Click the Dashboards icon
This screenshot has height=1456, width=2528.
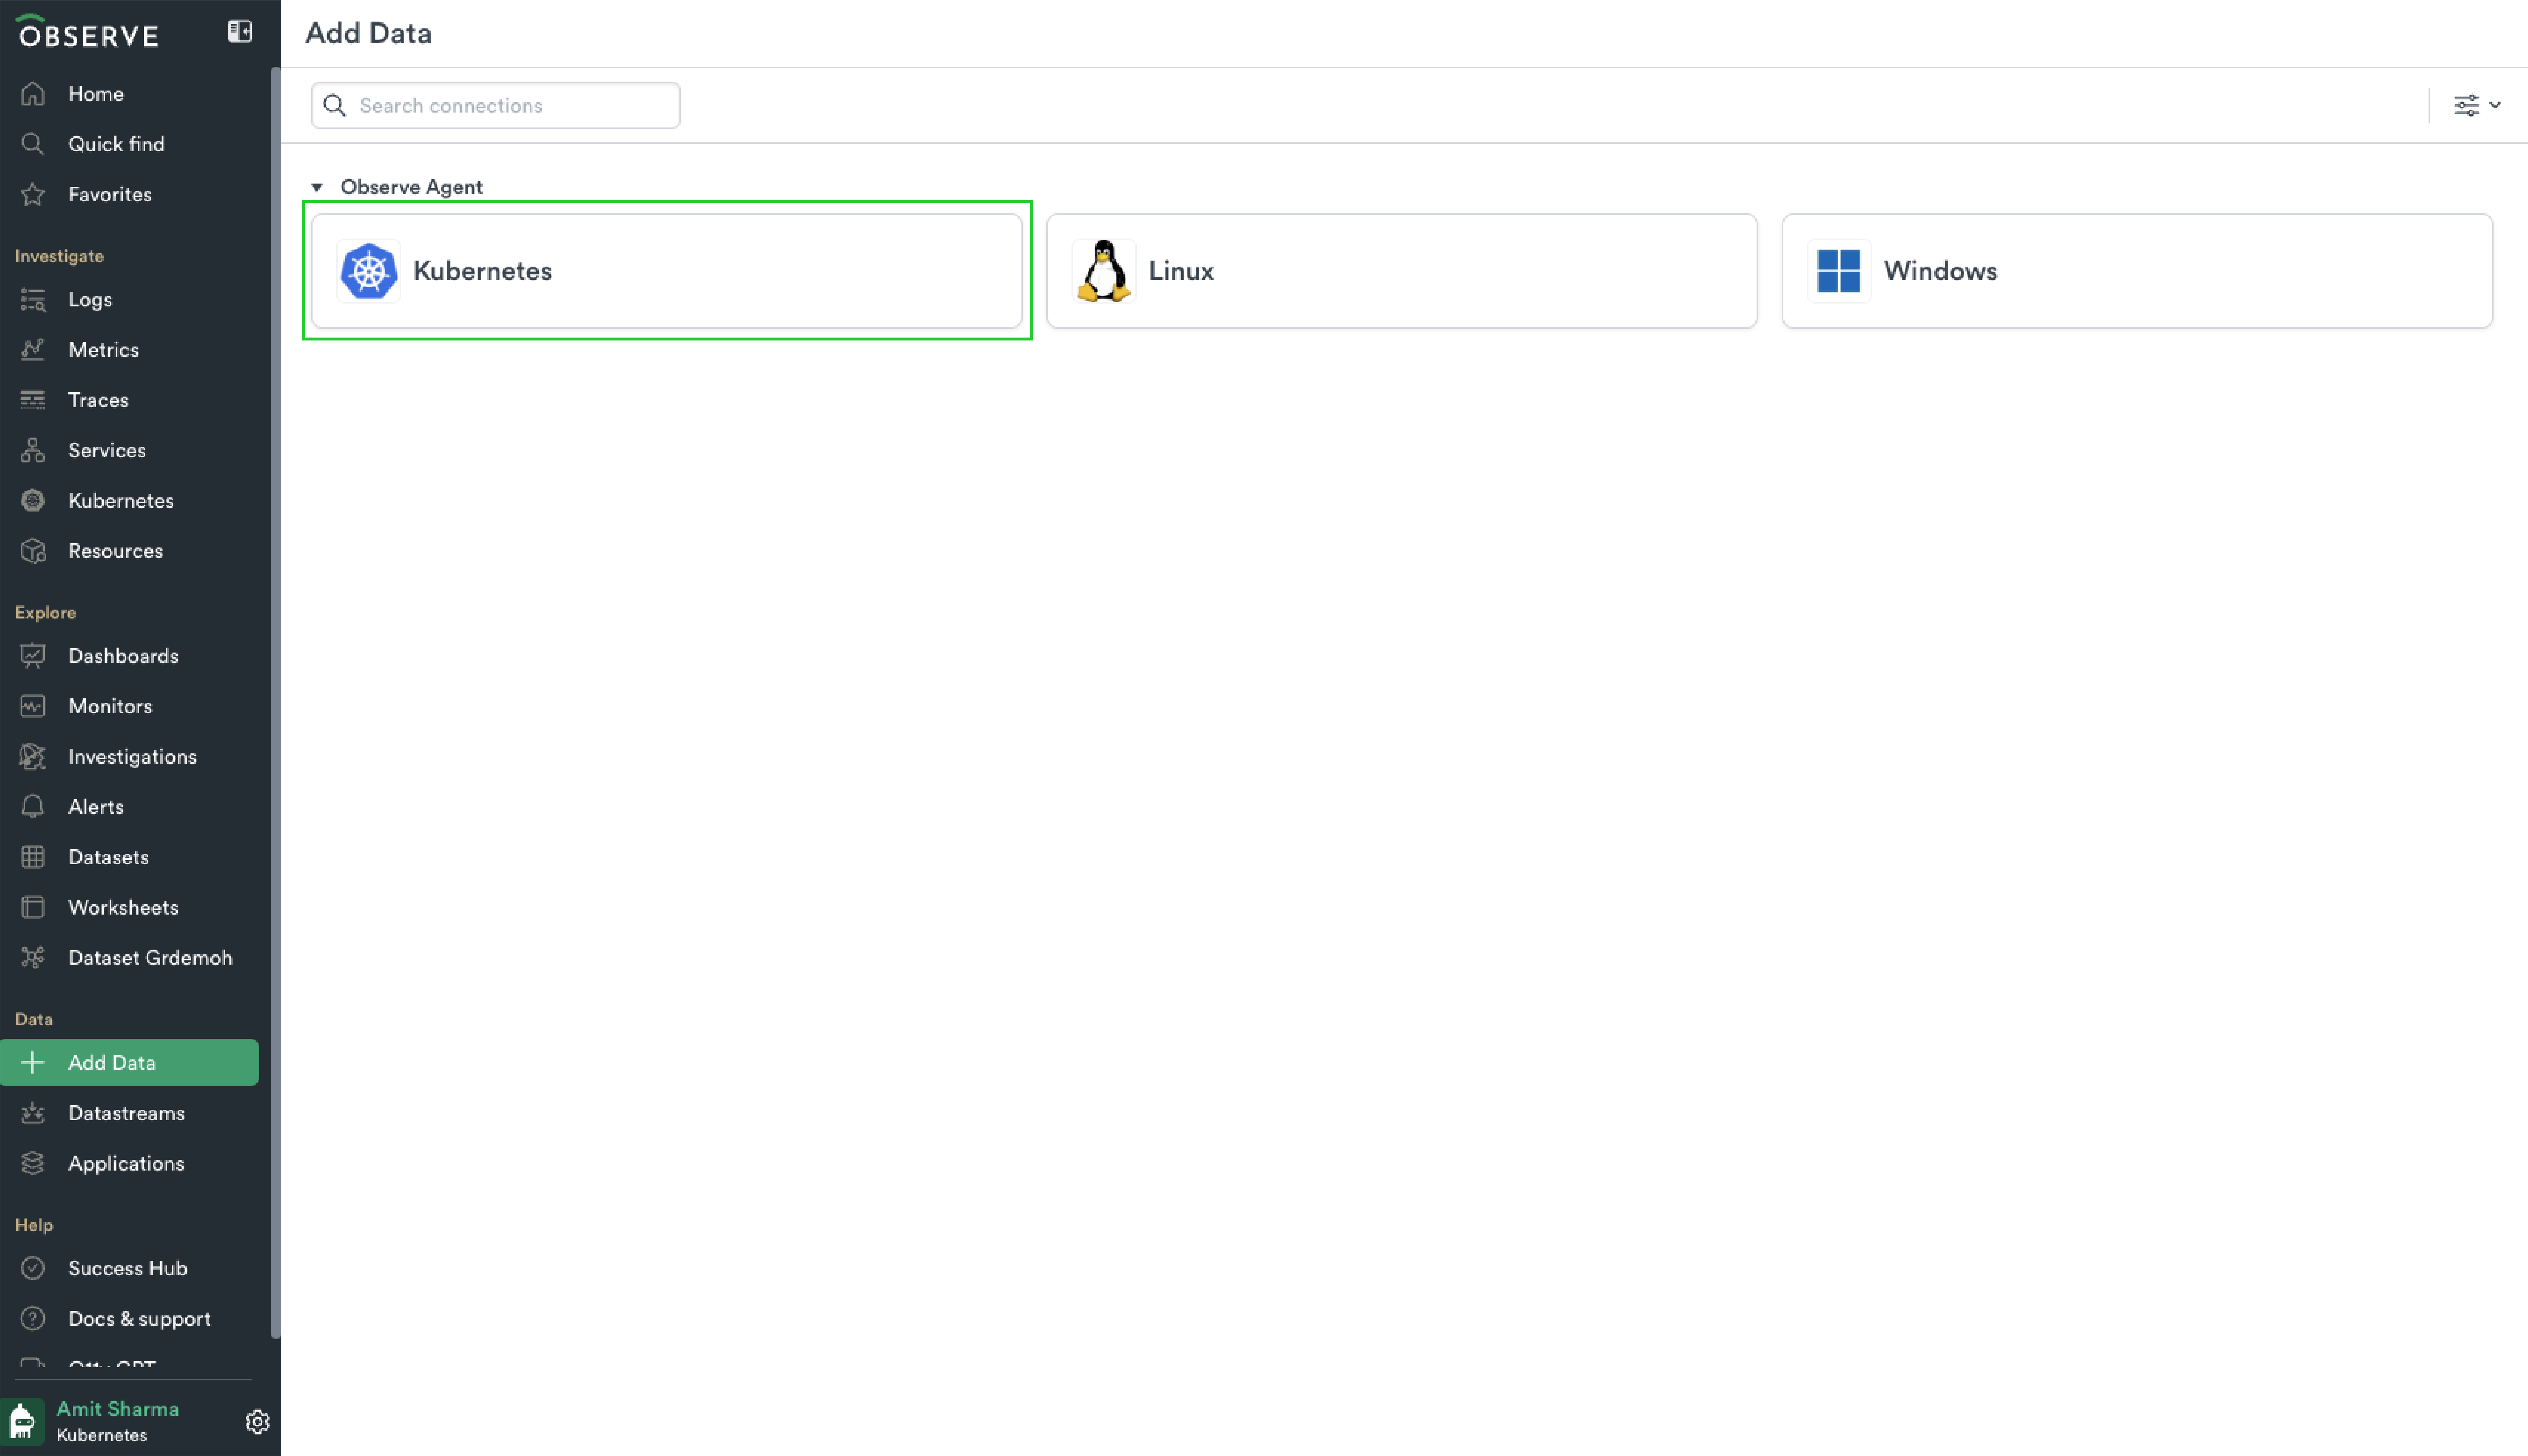click(x=33, y=656)
